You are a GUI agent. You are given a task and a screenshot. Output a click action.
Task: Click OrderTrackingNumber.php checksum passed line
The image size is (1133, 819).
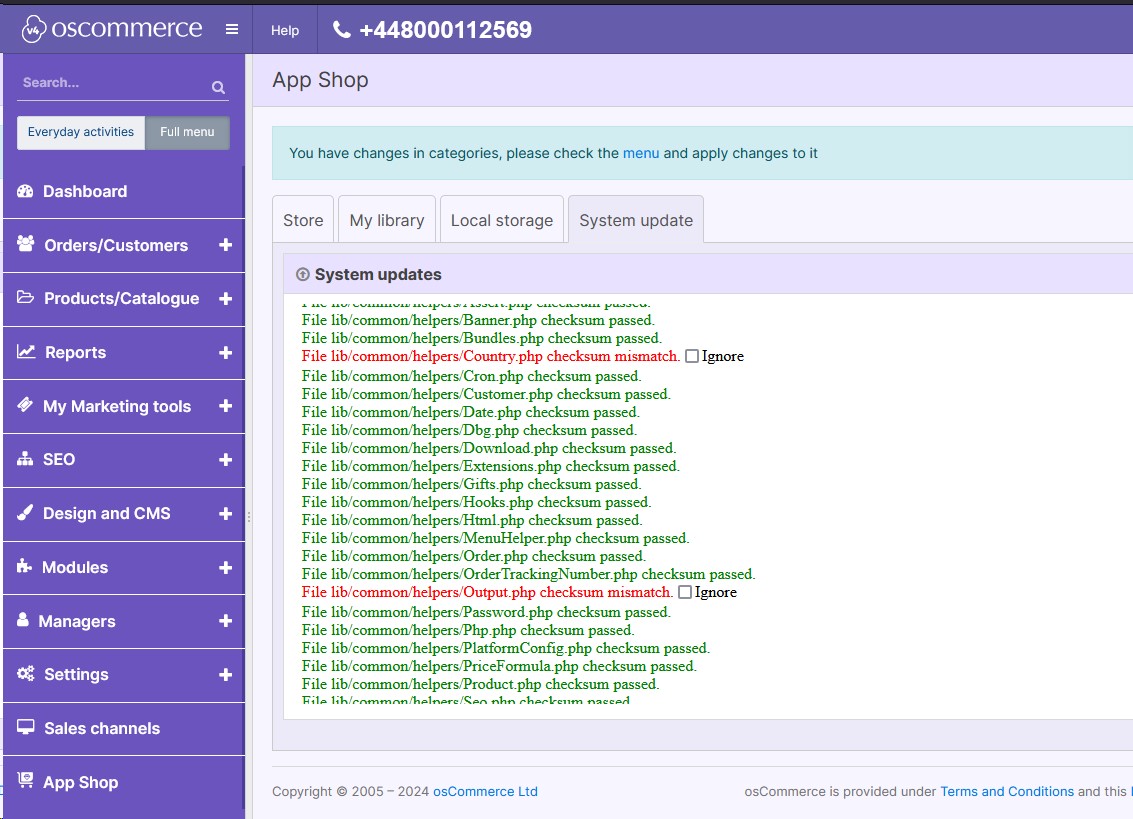(x=528, y=575)
